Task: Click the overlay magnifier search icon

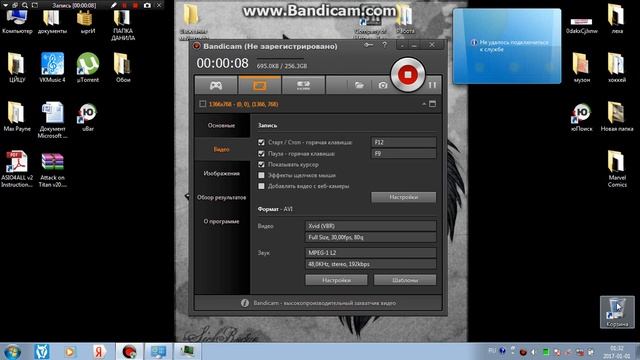Action: click(x=25, y=5)
